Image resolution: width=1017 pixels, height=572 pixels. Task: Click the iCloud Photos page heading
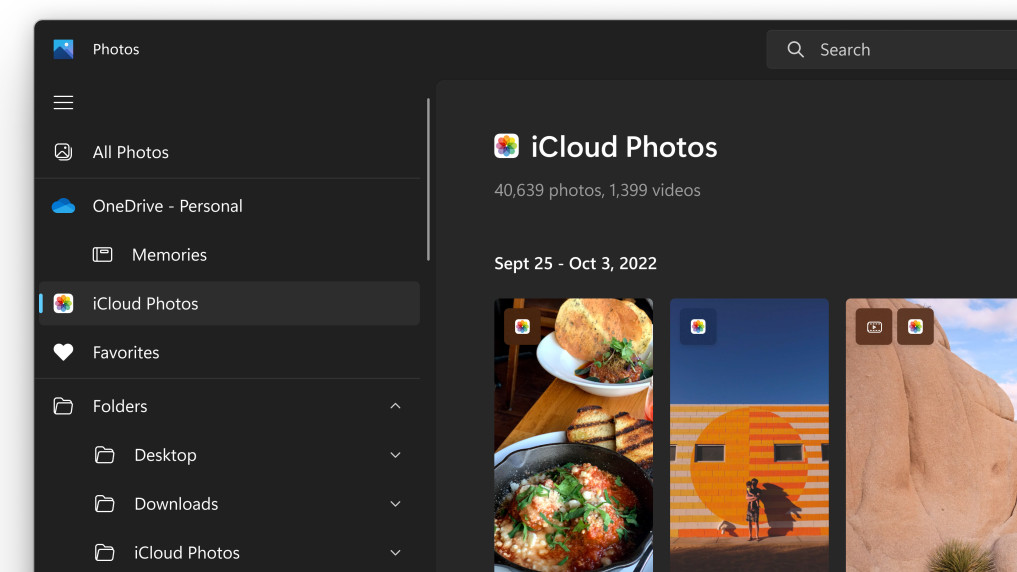point(624,147)
